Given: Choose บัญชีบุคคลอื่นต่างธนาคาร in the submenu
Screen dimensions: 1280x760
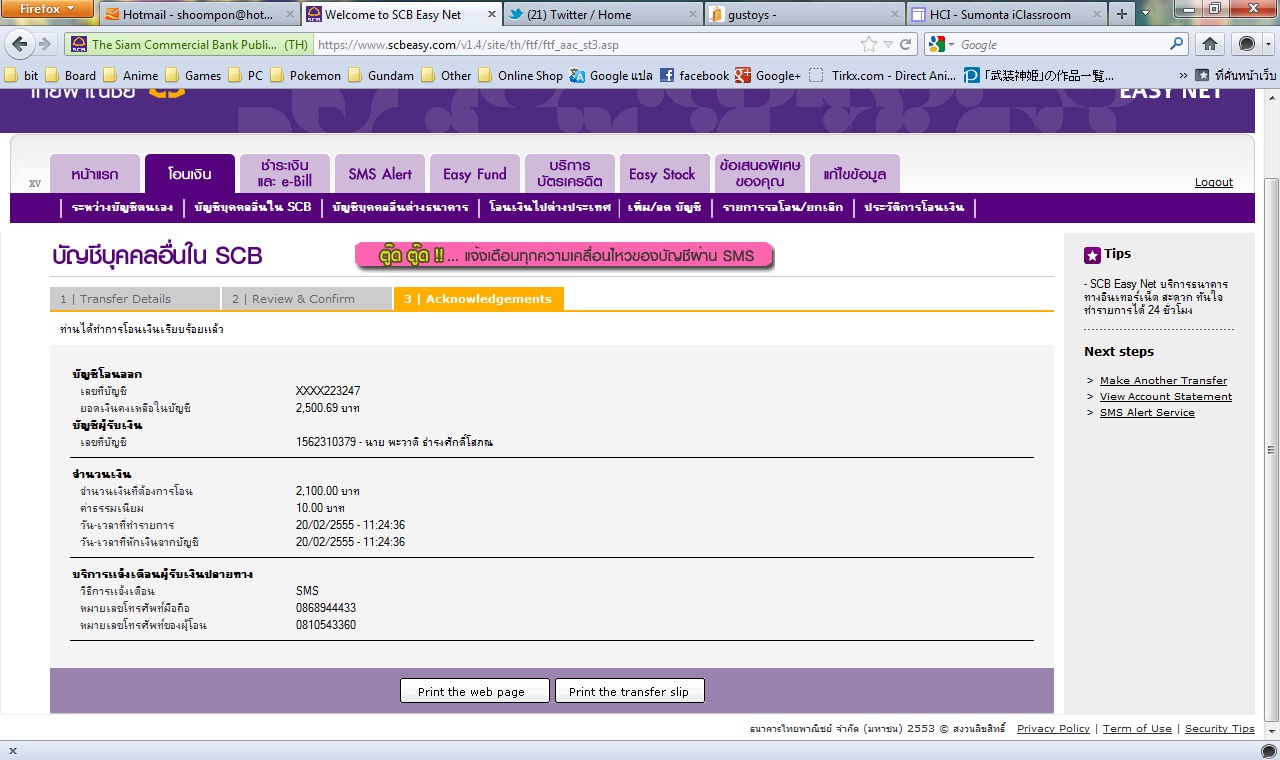Looking at the screenshot, I should [x=400, y=207].
